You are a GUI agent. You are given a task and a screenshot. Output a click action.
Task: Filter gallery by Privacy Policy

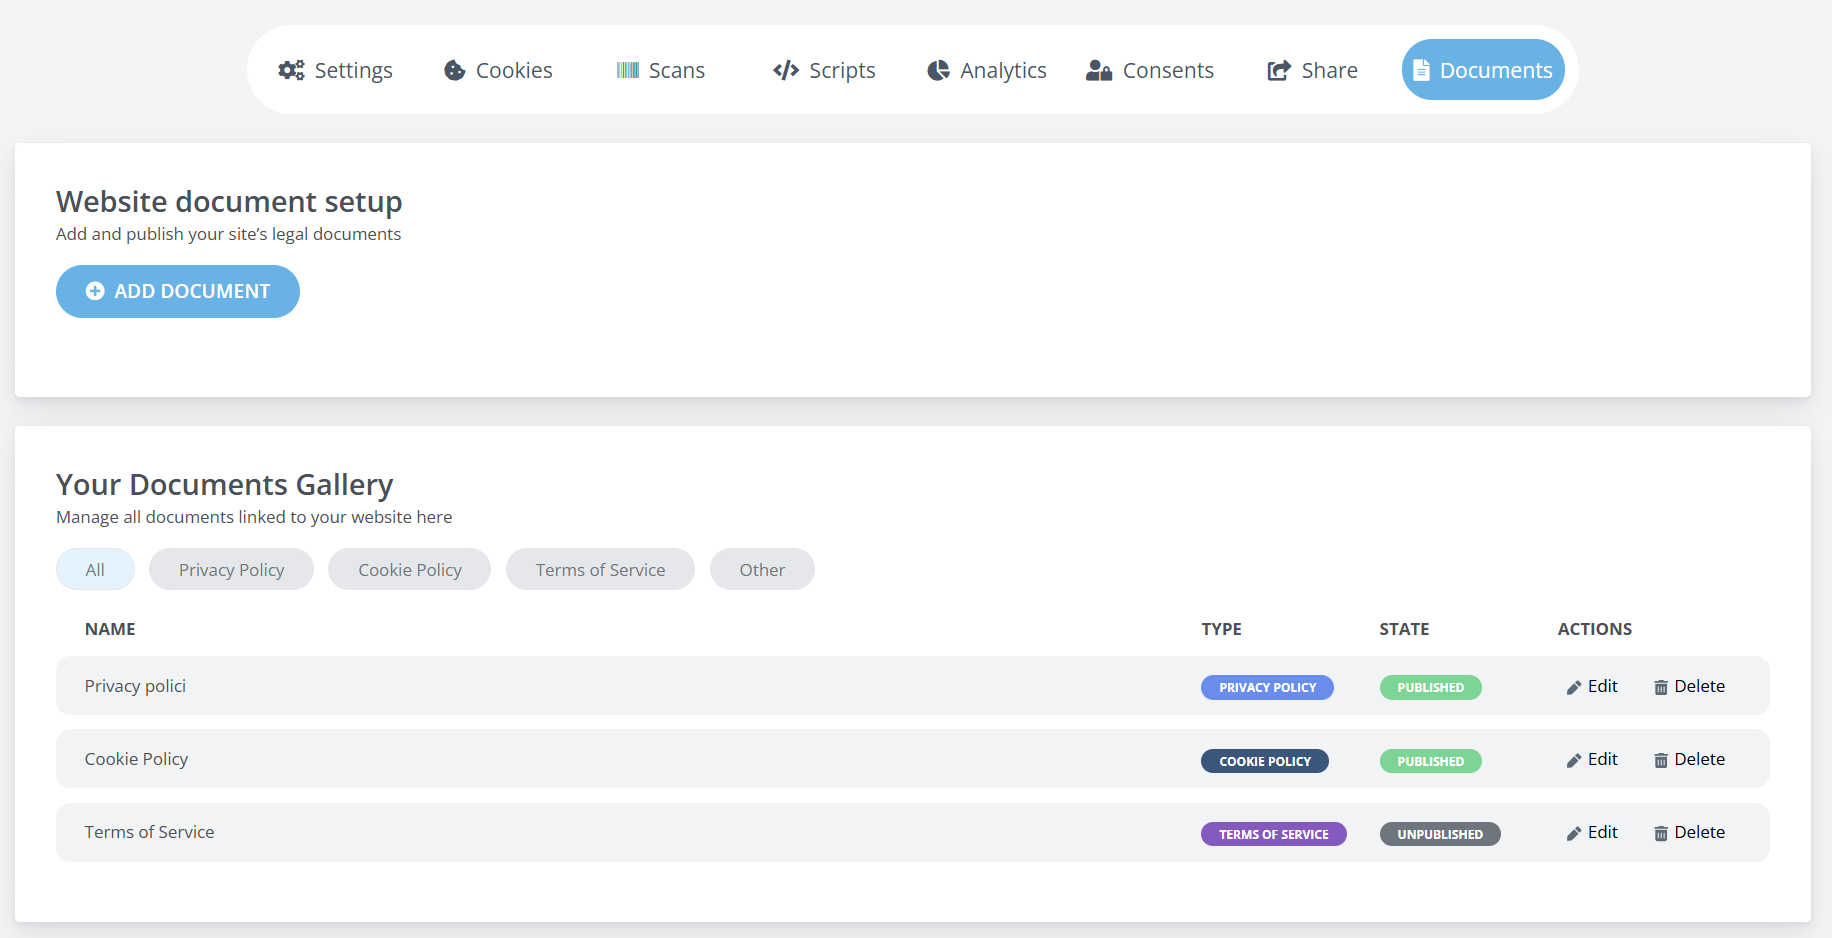pos(231,570)
